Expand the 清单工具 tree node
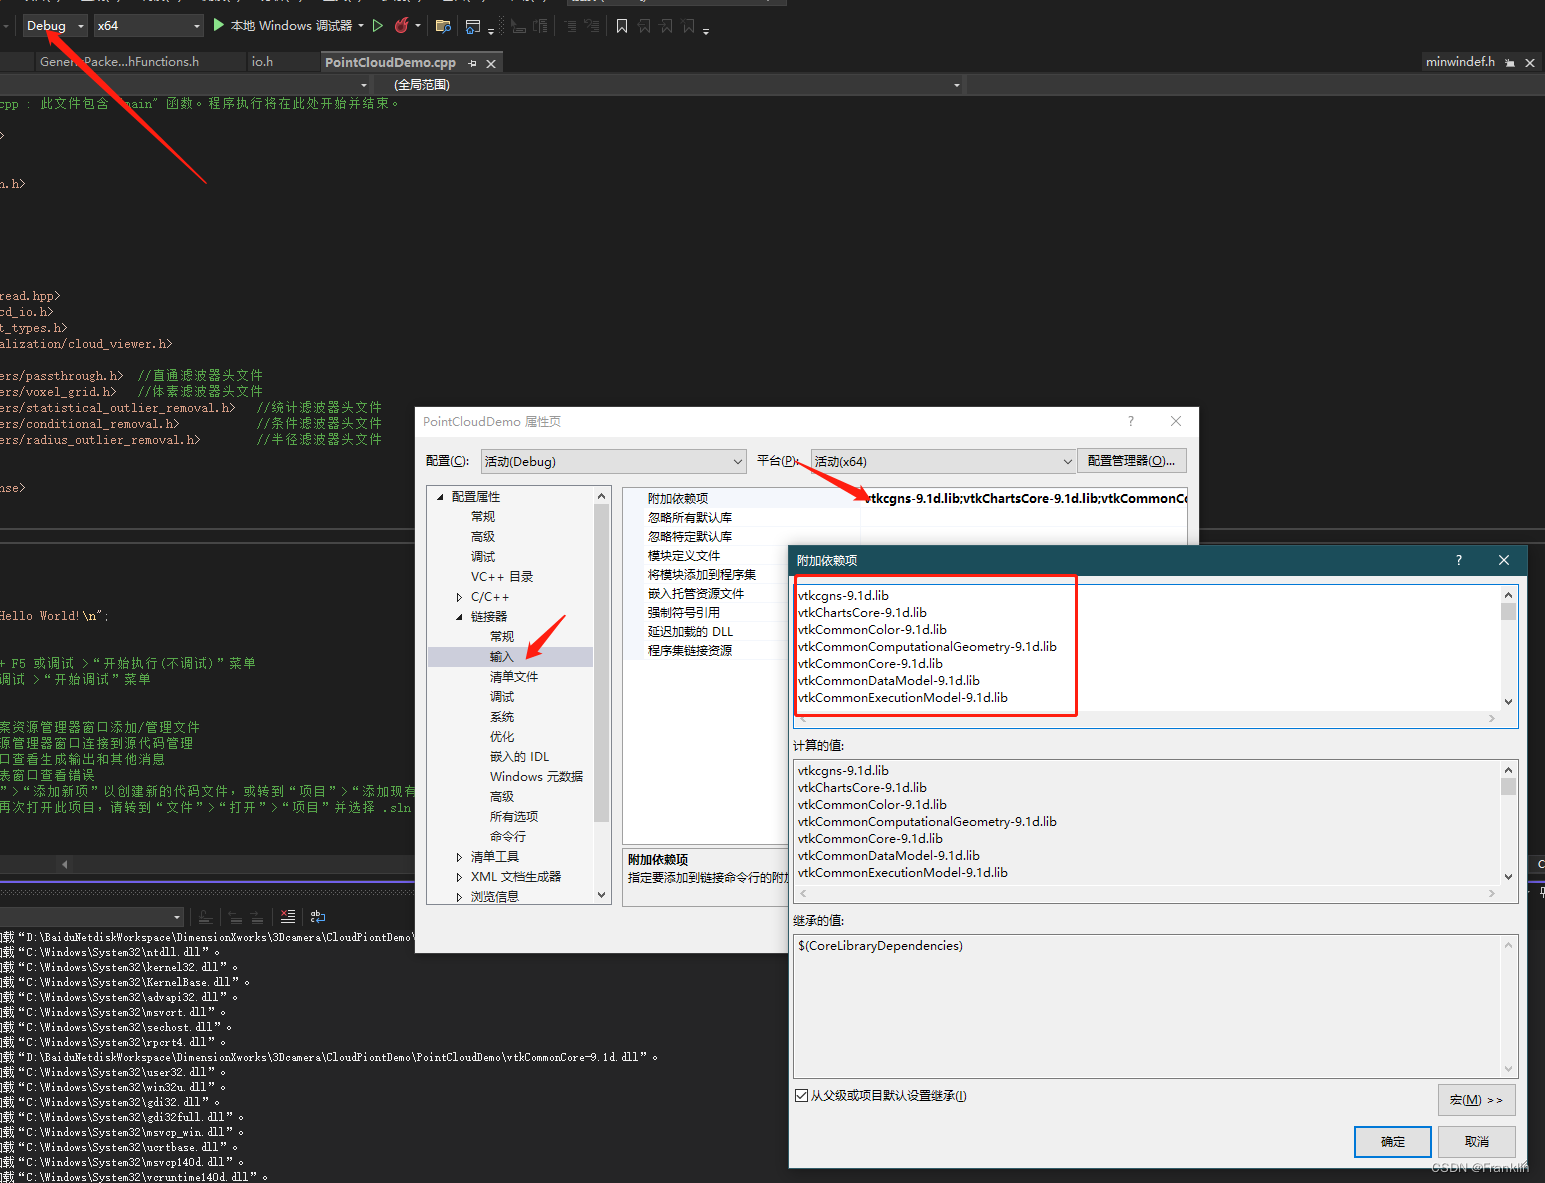The height and width of the screenshot is (1183, 1545). tap(459, 857)
